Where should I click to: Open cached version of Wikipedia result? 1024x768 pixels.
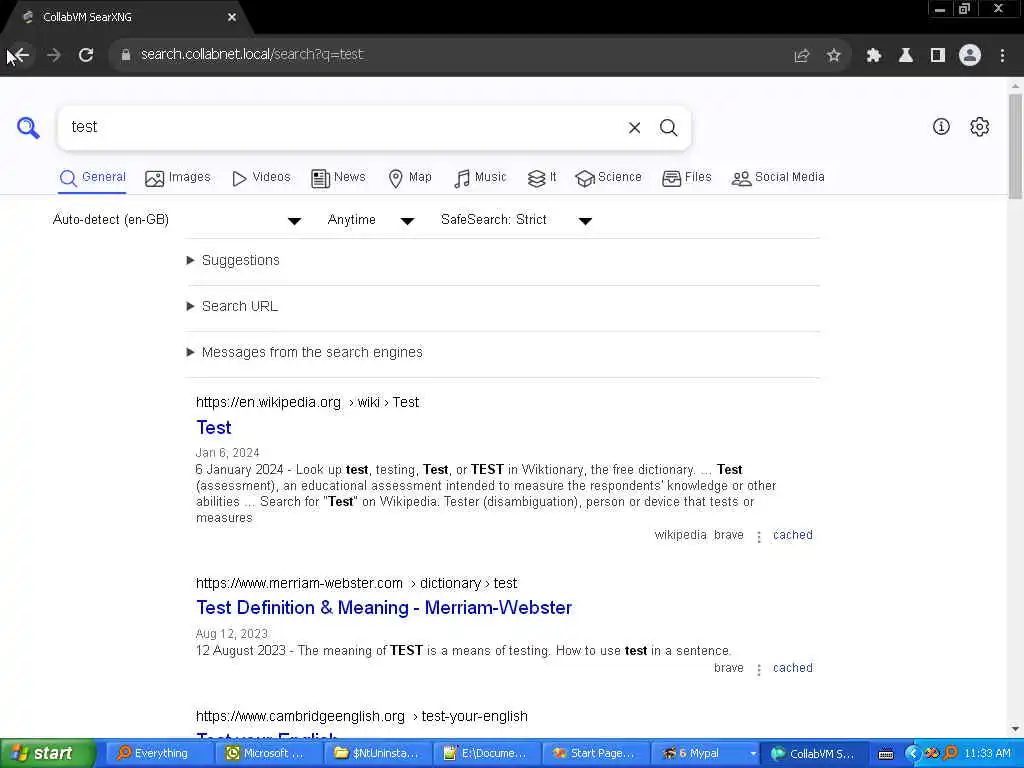click(x=793, y=535)
